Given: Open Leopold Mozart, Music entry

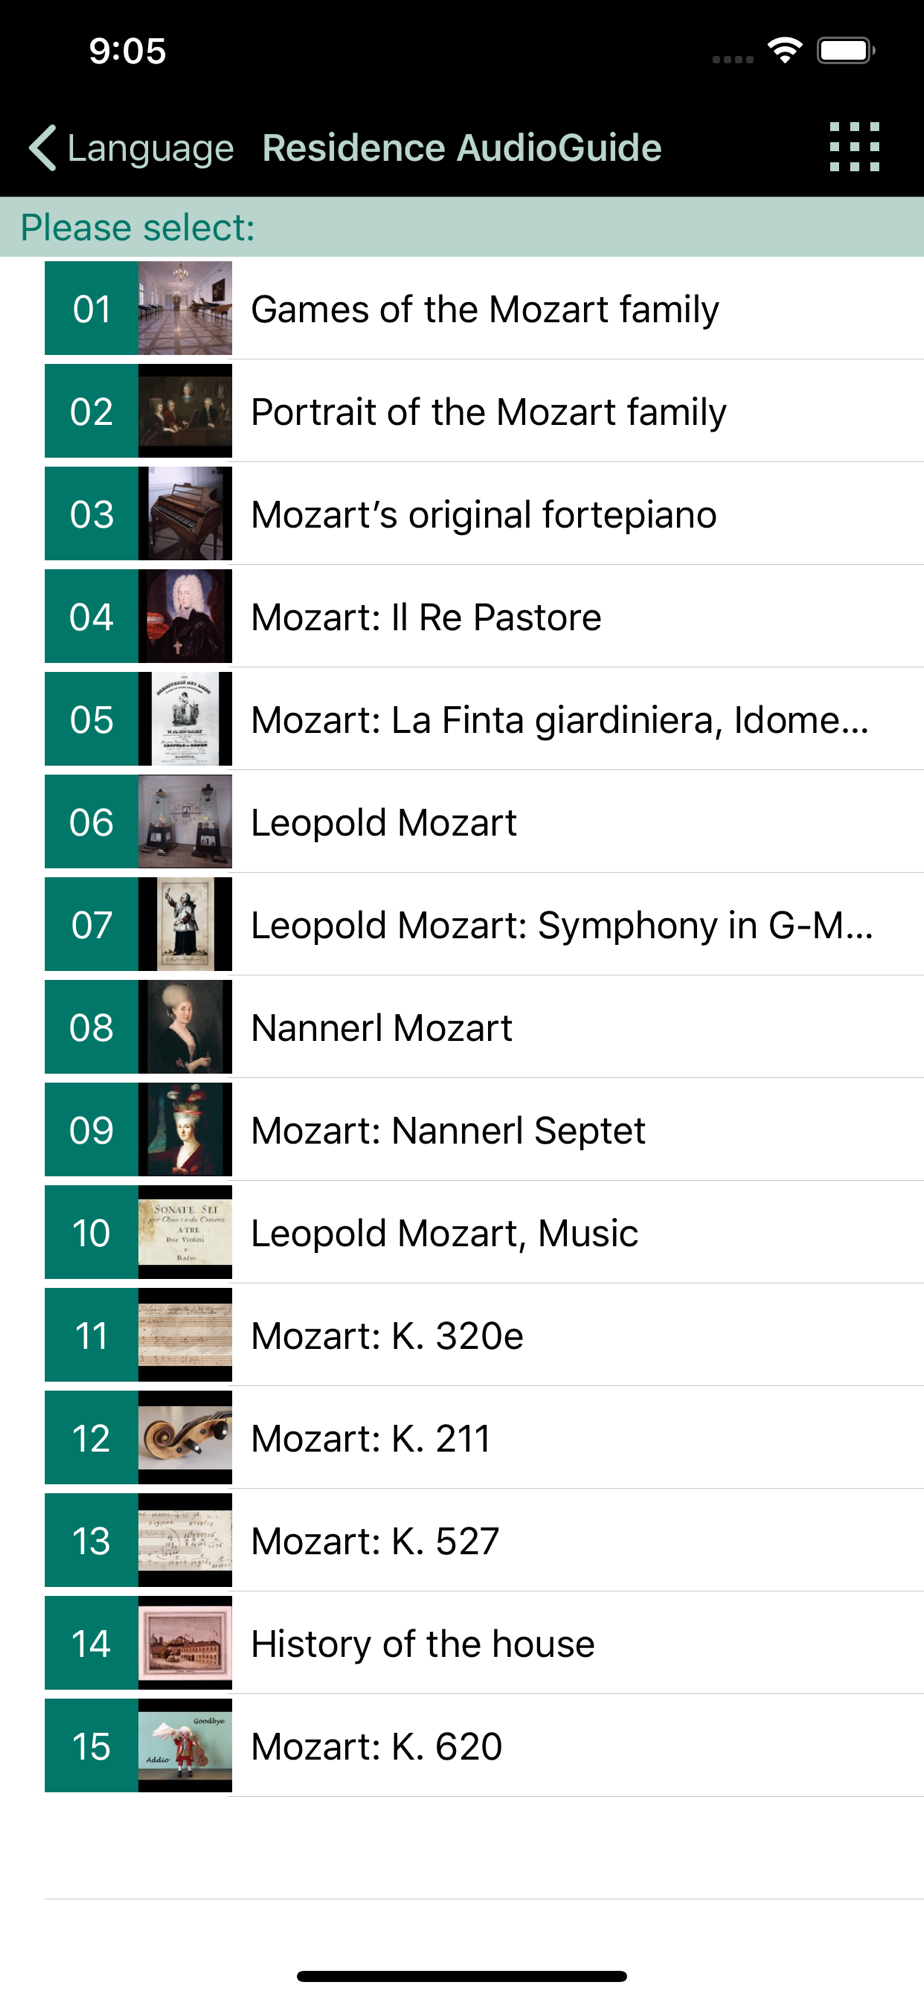Looking at the screenshot, I should [484, 1233].
